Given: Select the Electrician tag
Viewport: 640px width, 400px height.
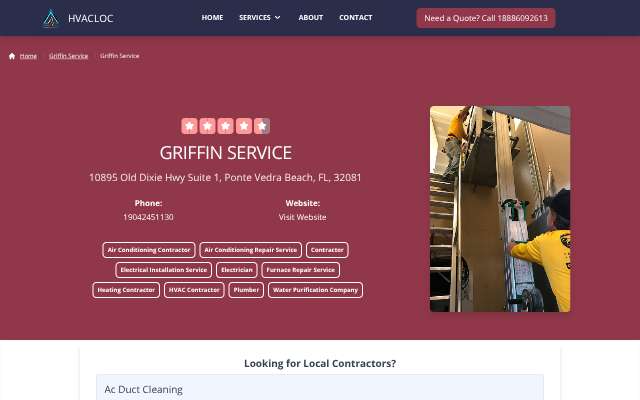Looking at the screenshot, I should [237, 270].
